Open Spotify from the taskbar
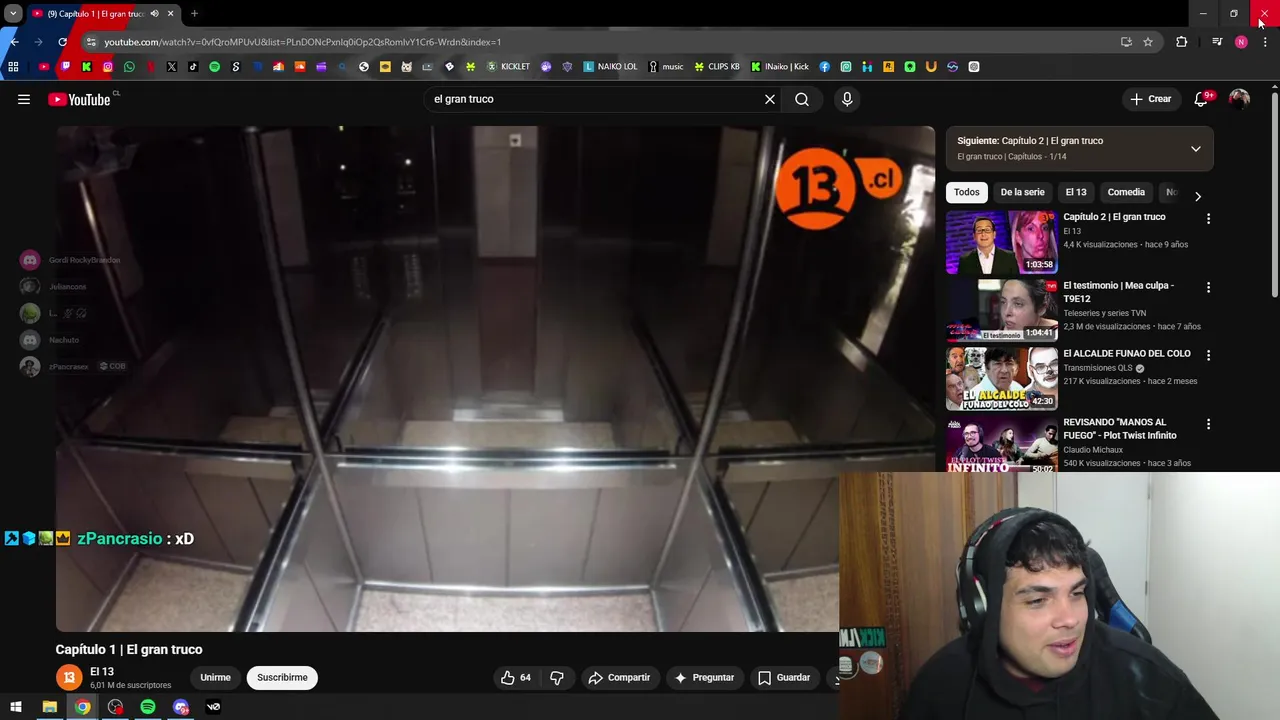This screenshot has width=1280, height=720. coord(148,707)
